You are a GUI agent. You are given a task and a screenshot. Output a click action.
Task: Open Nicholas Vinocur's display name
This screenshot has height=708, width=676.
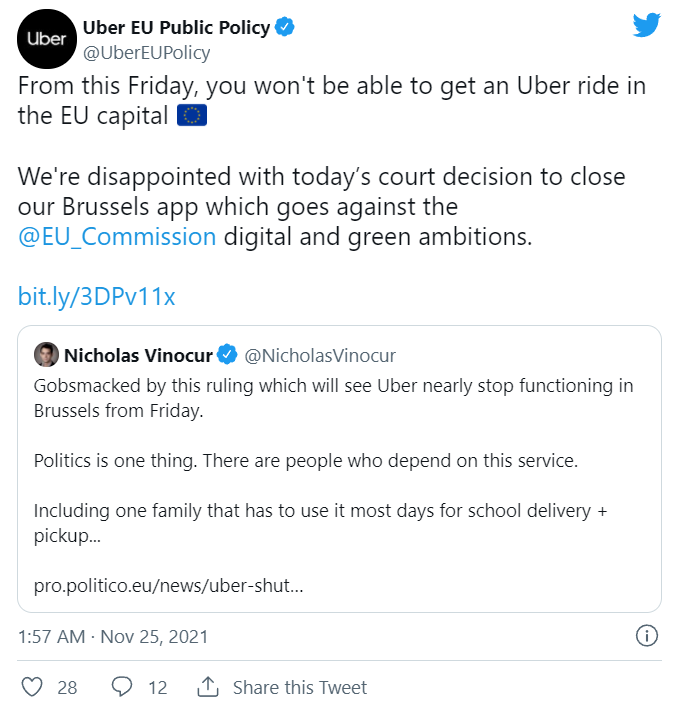139,354
